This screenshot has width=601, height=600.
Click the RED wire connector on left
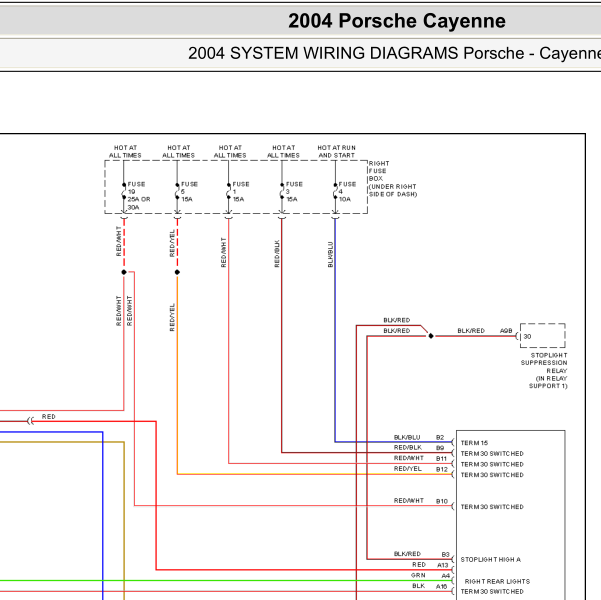[31, 421]
